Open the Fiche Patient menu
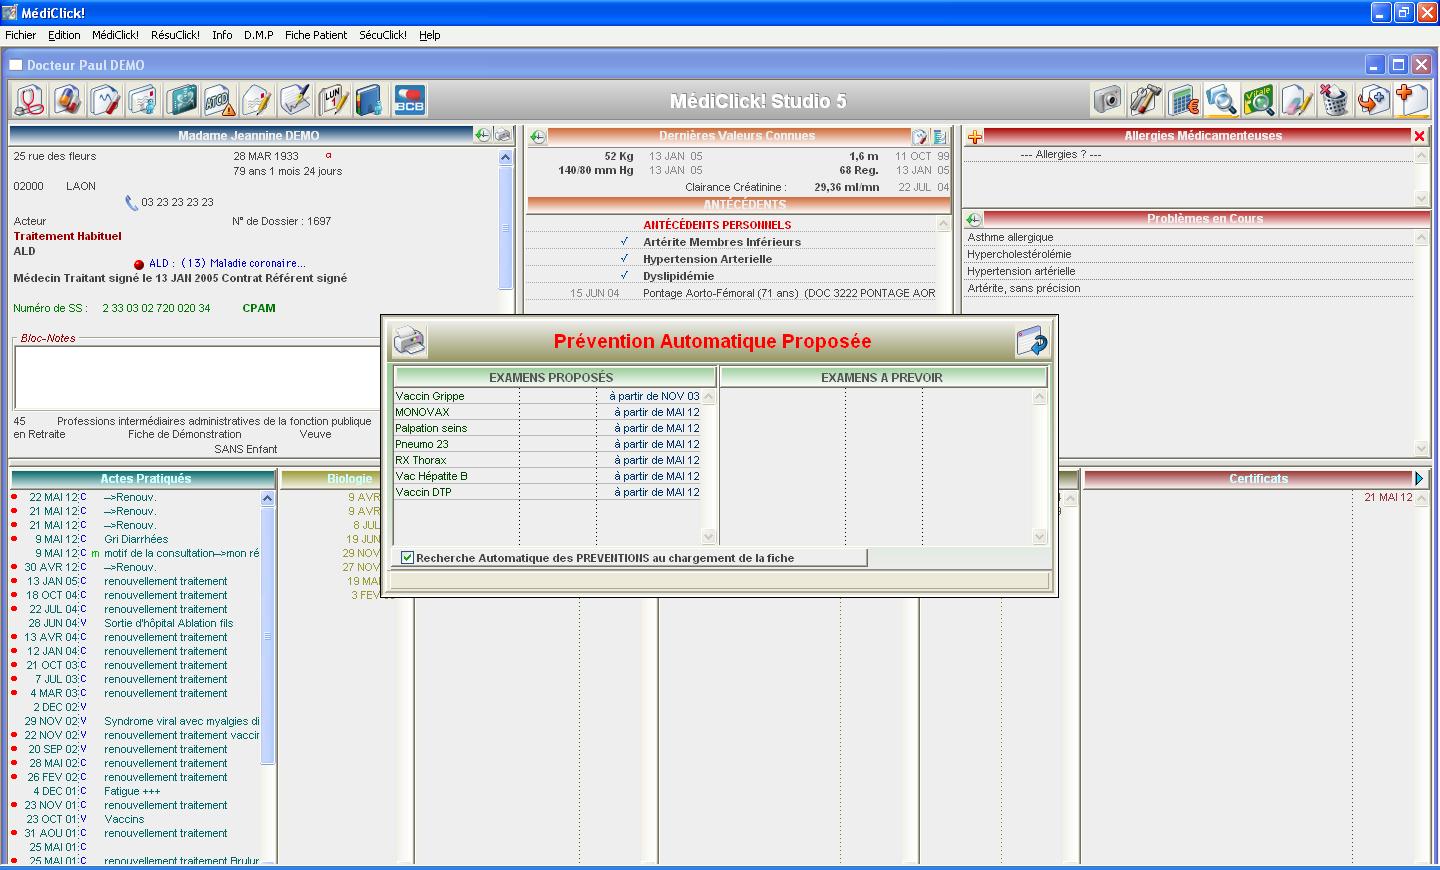1440x870 pixels. click(315, 35)
